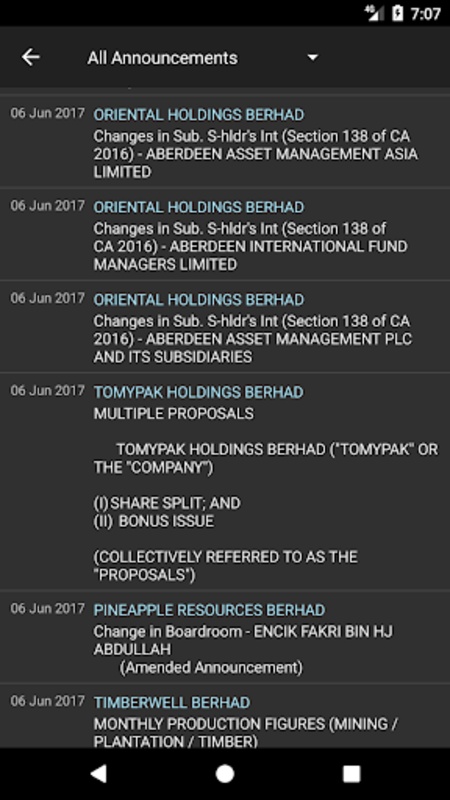Open Aberdeen Asset Management Asia Limited announcement
This screenshot has height=800, width=450.
(x=256, y=154)
